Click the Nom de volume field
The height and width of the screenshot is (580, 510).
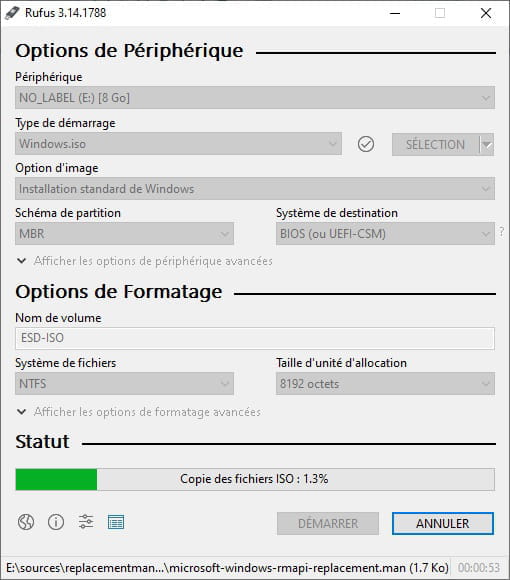coord(255,338)
